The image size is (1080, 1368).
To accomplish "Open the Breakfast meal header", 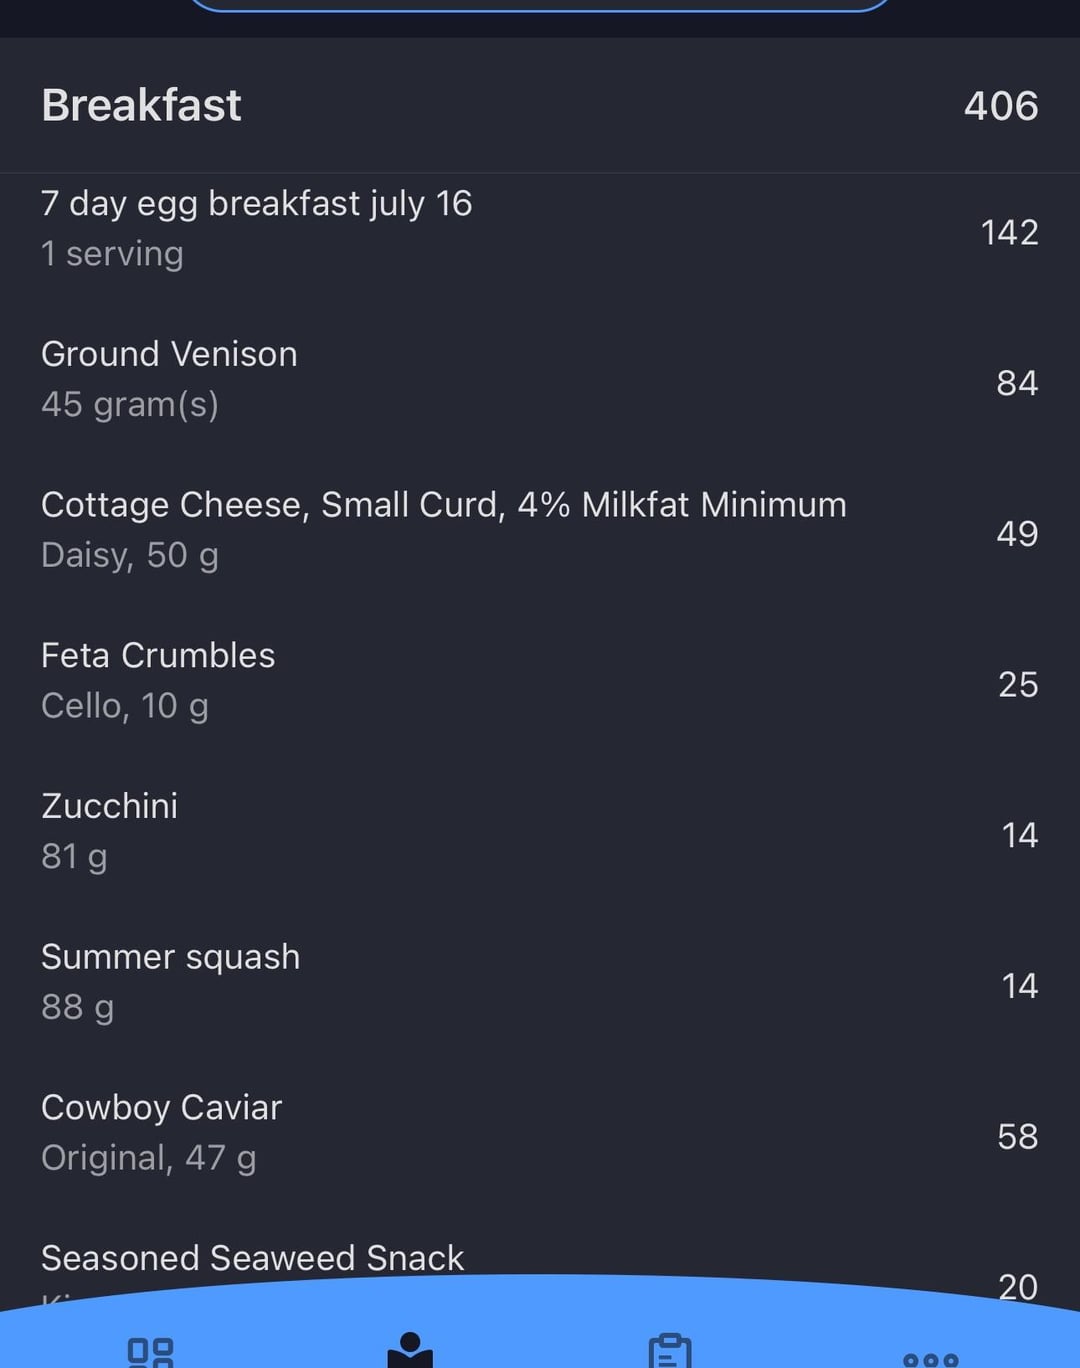I will (x=540, y=105).
